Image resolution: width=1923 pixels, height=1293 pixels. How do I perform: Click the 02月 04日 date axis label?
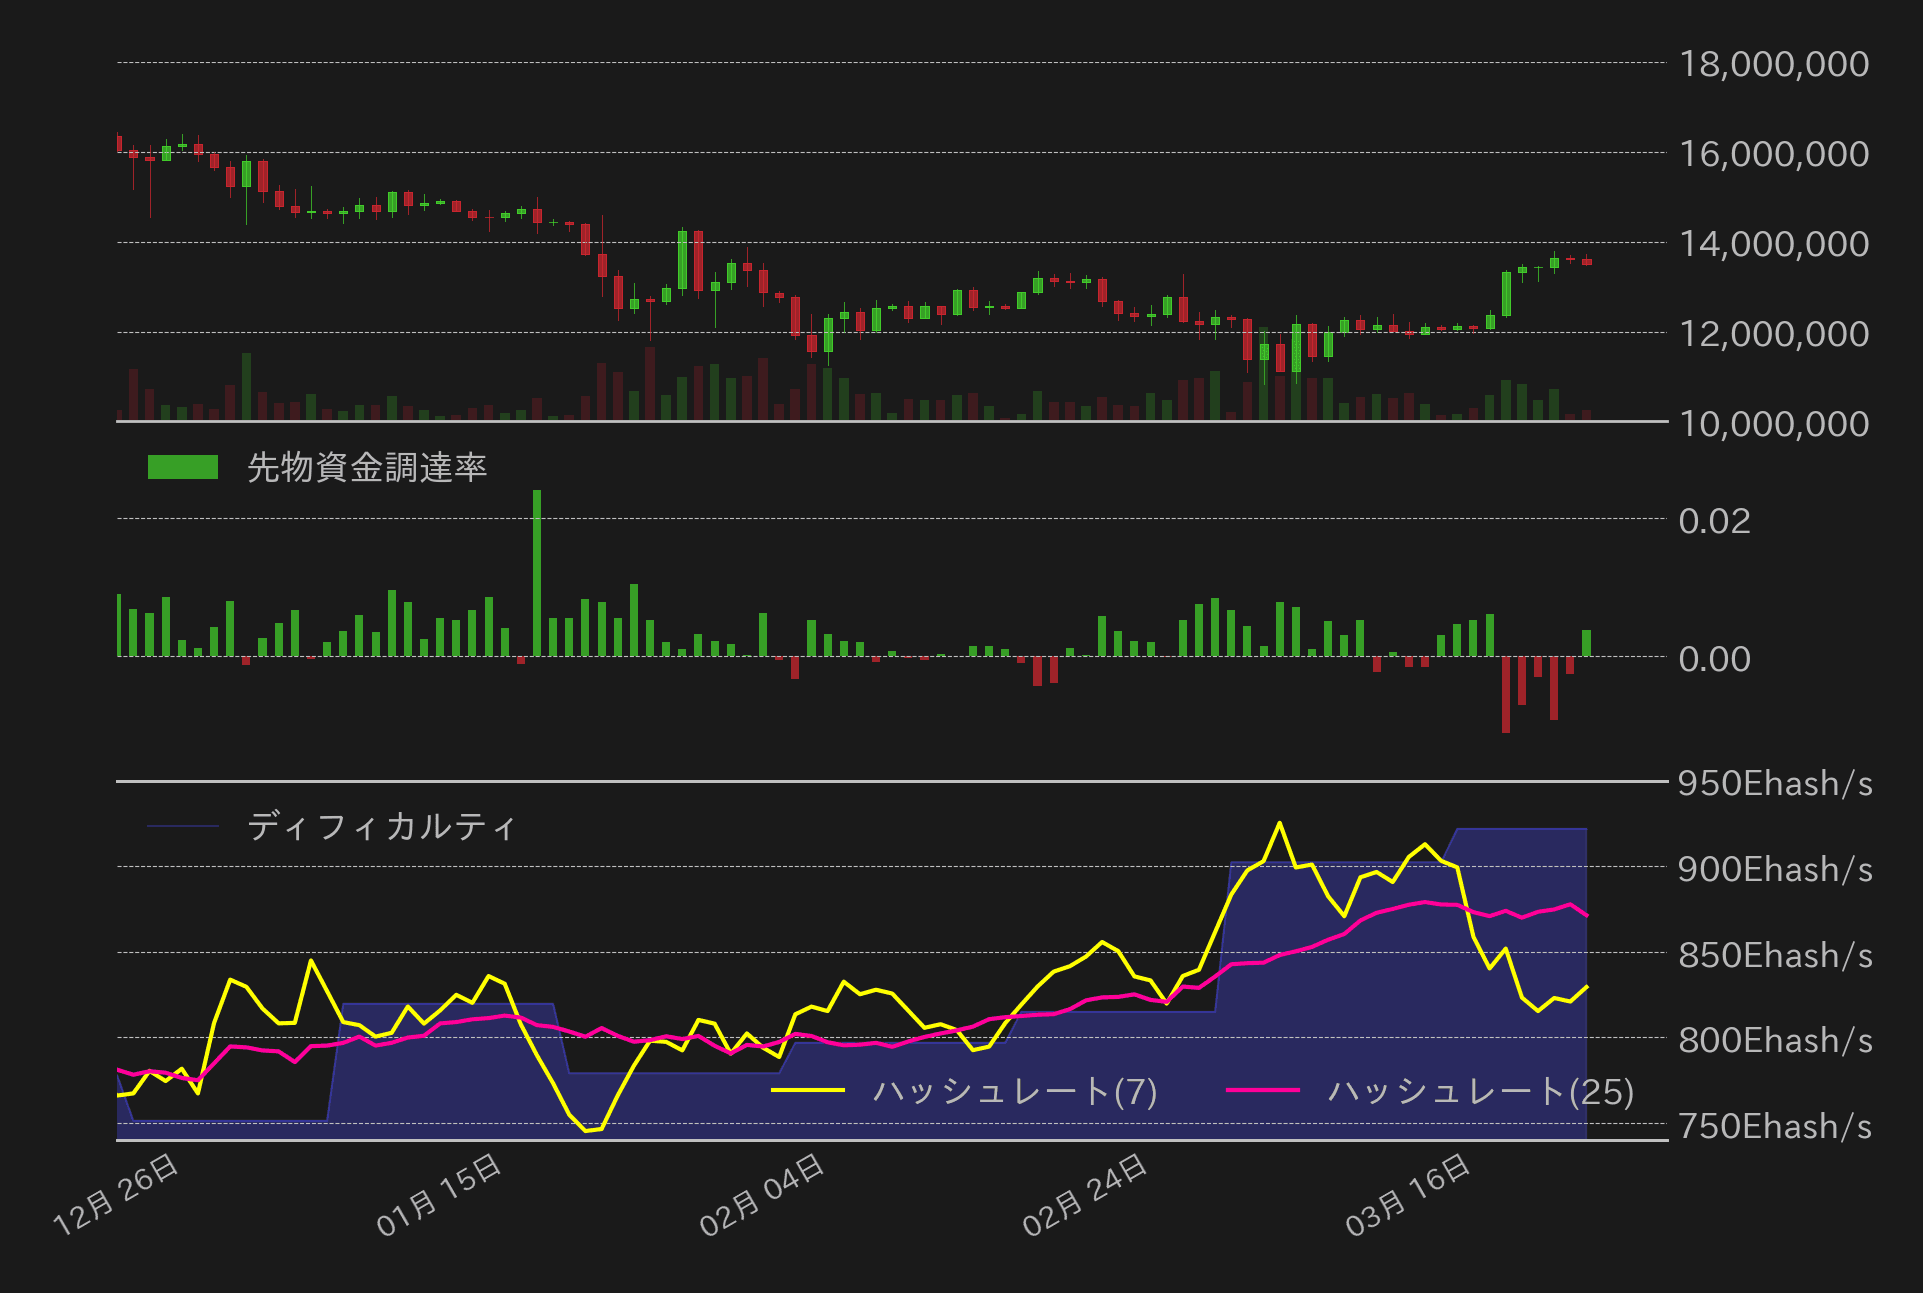(762, 1194)
